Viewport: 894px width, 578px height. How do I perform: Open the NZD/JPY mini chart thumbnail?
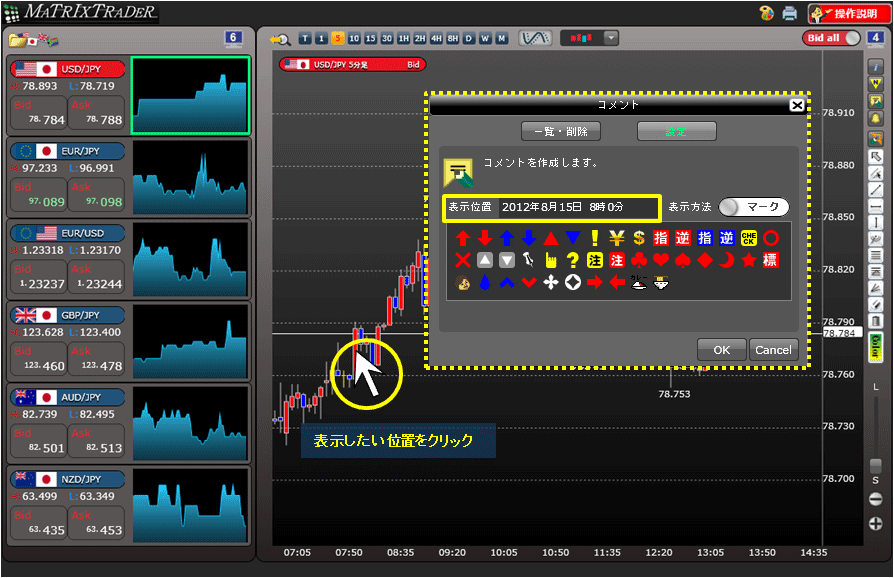pyautogui.click(x=190, y=506)
